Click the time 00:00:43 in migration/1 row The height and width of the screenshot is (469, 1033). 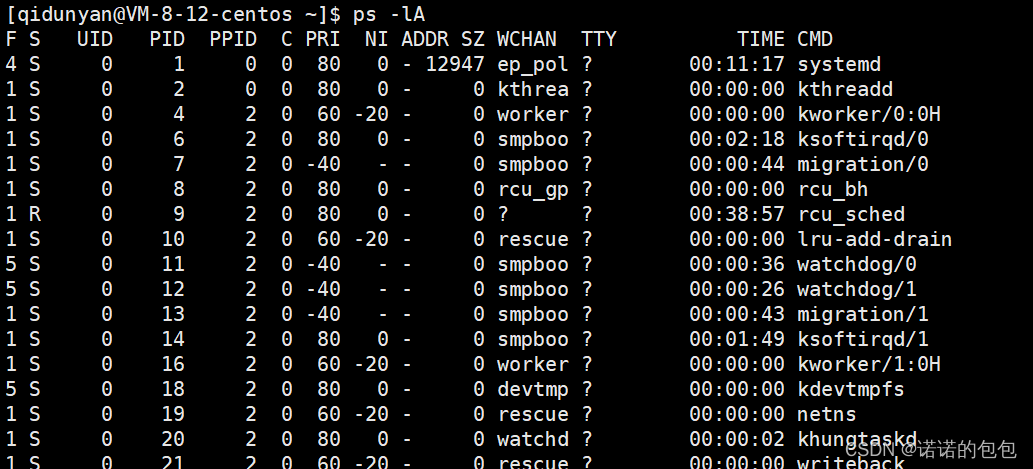coord(737,314)
